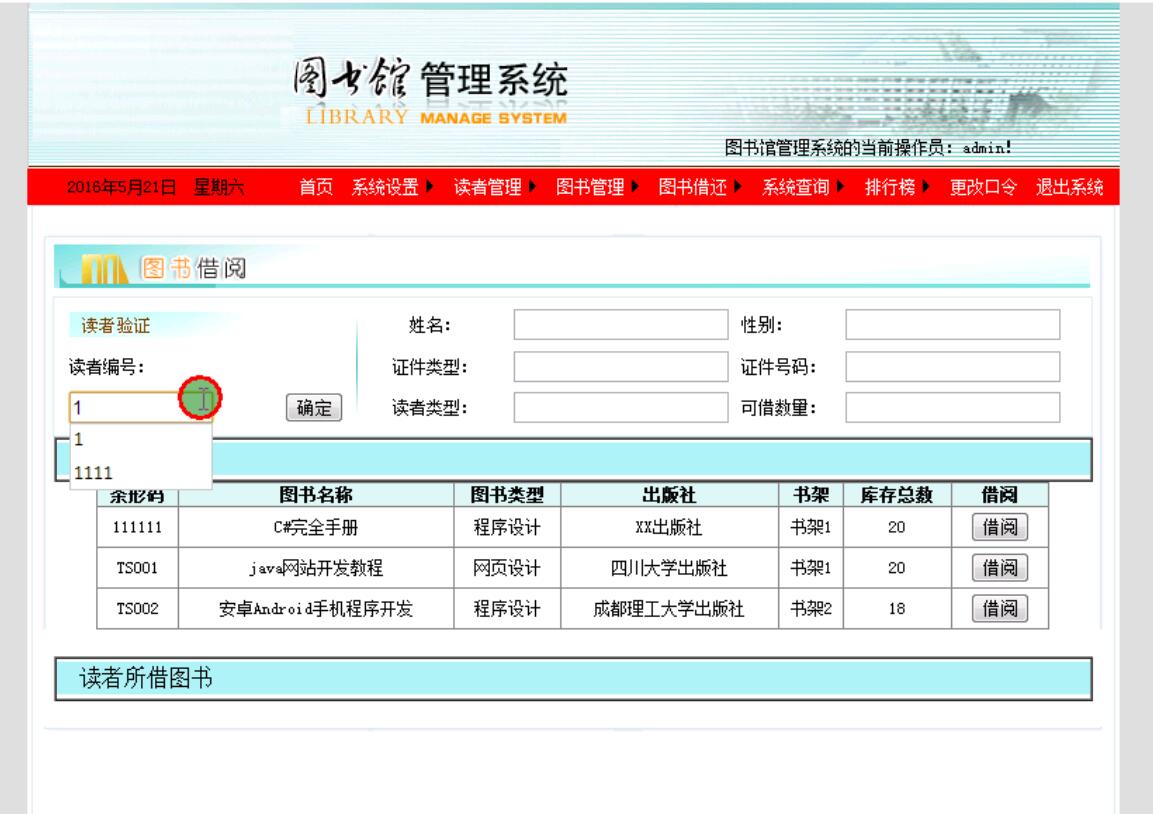Screen dimensions: 1153x814
Task: Focus the 性别 text field
Action: click(952, 324)
